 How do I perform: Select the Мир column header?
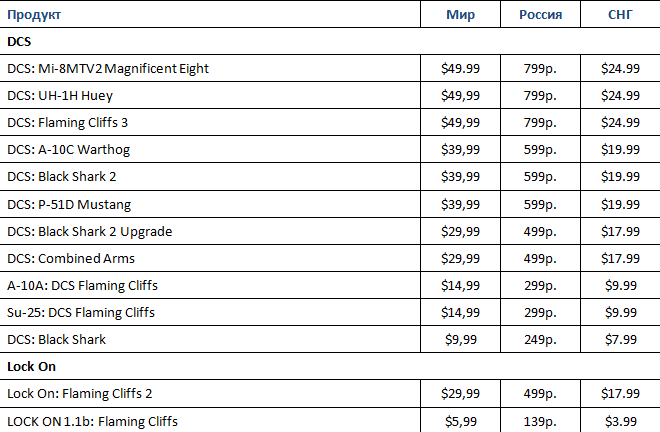[x=460, y=15]
